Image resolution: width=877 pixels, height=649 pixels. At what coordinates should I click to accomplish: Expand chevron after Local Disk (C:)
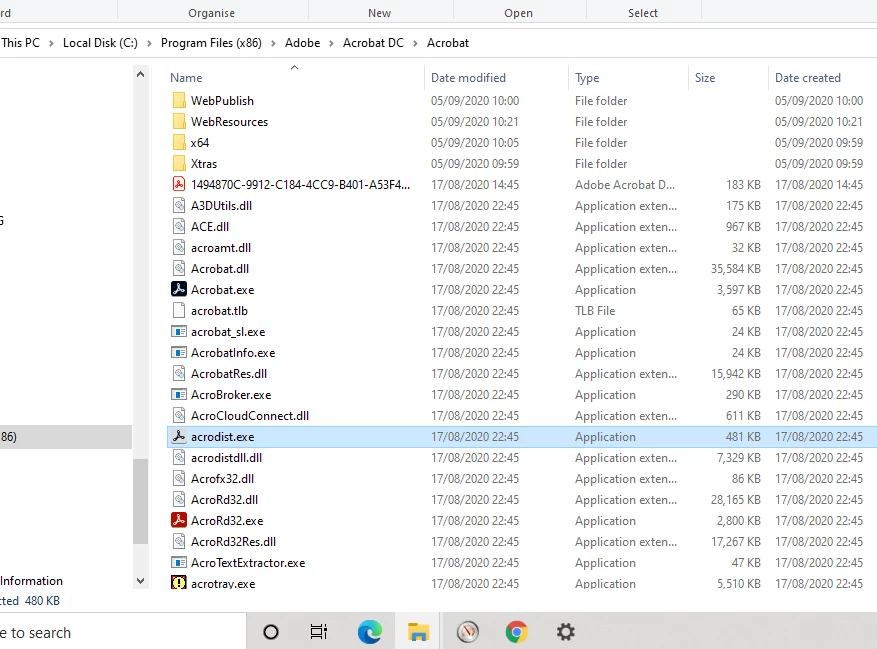(149, 43)
